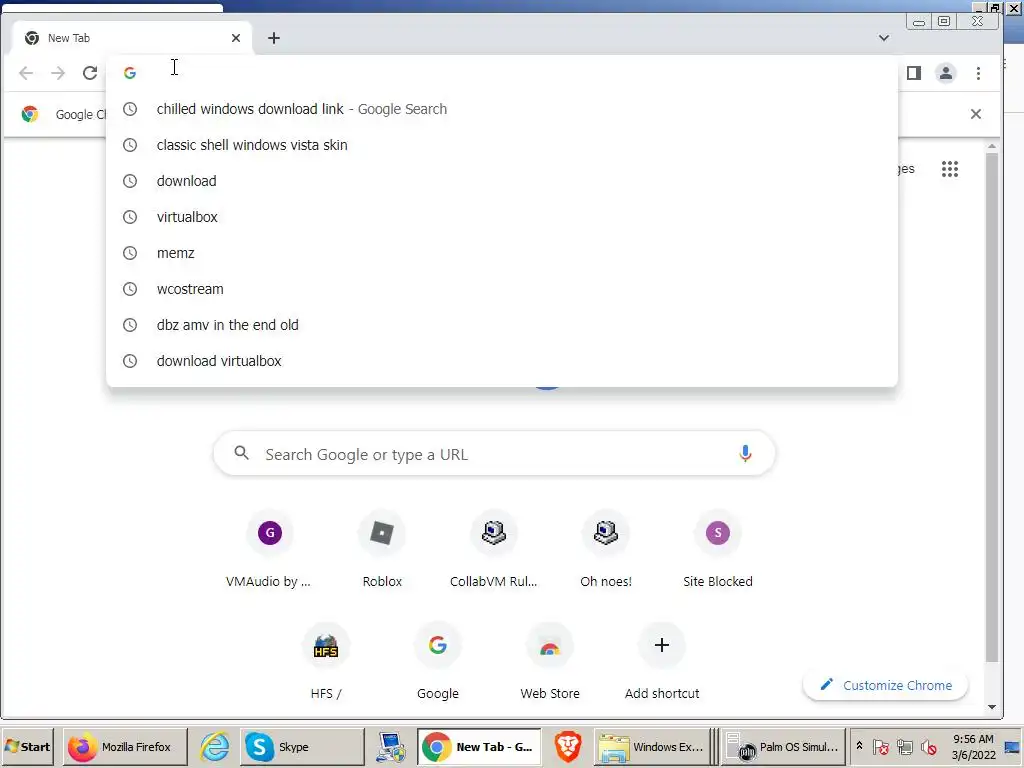Expand hidden system tray icons

(859, 746)
